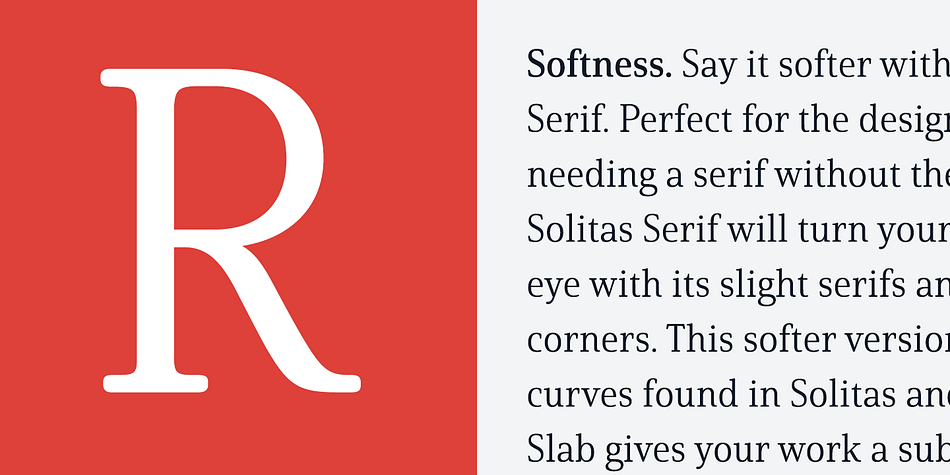Select the bold word "Softness."
This screenshot has width=950, height=475.
599,65
